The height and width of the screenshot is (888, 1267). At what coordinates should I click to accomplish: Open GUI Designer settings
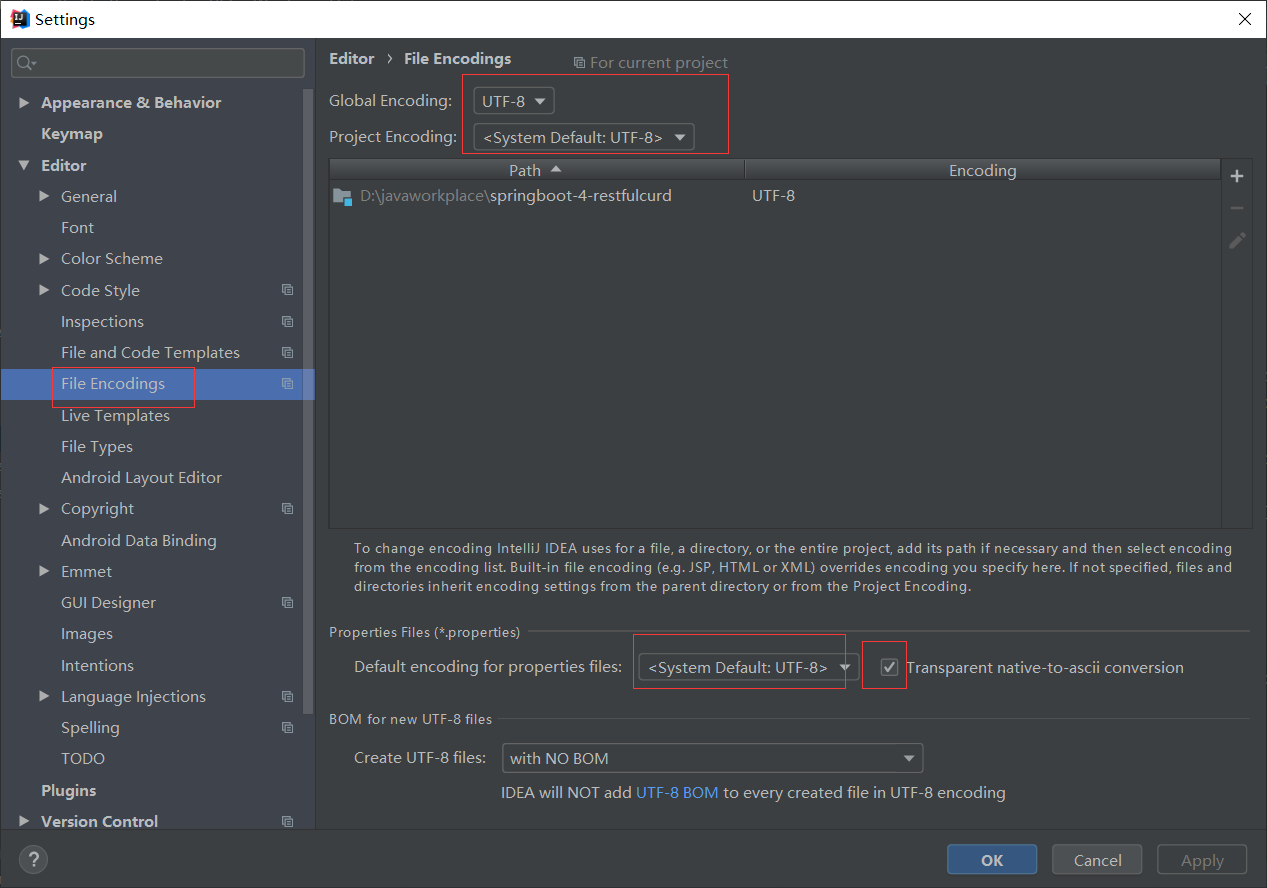[x=108, y=602]
